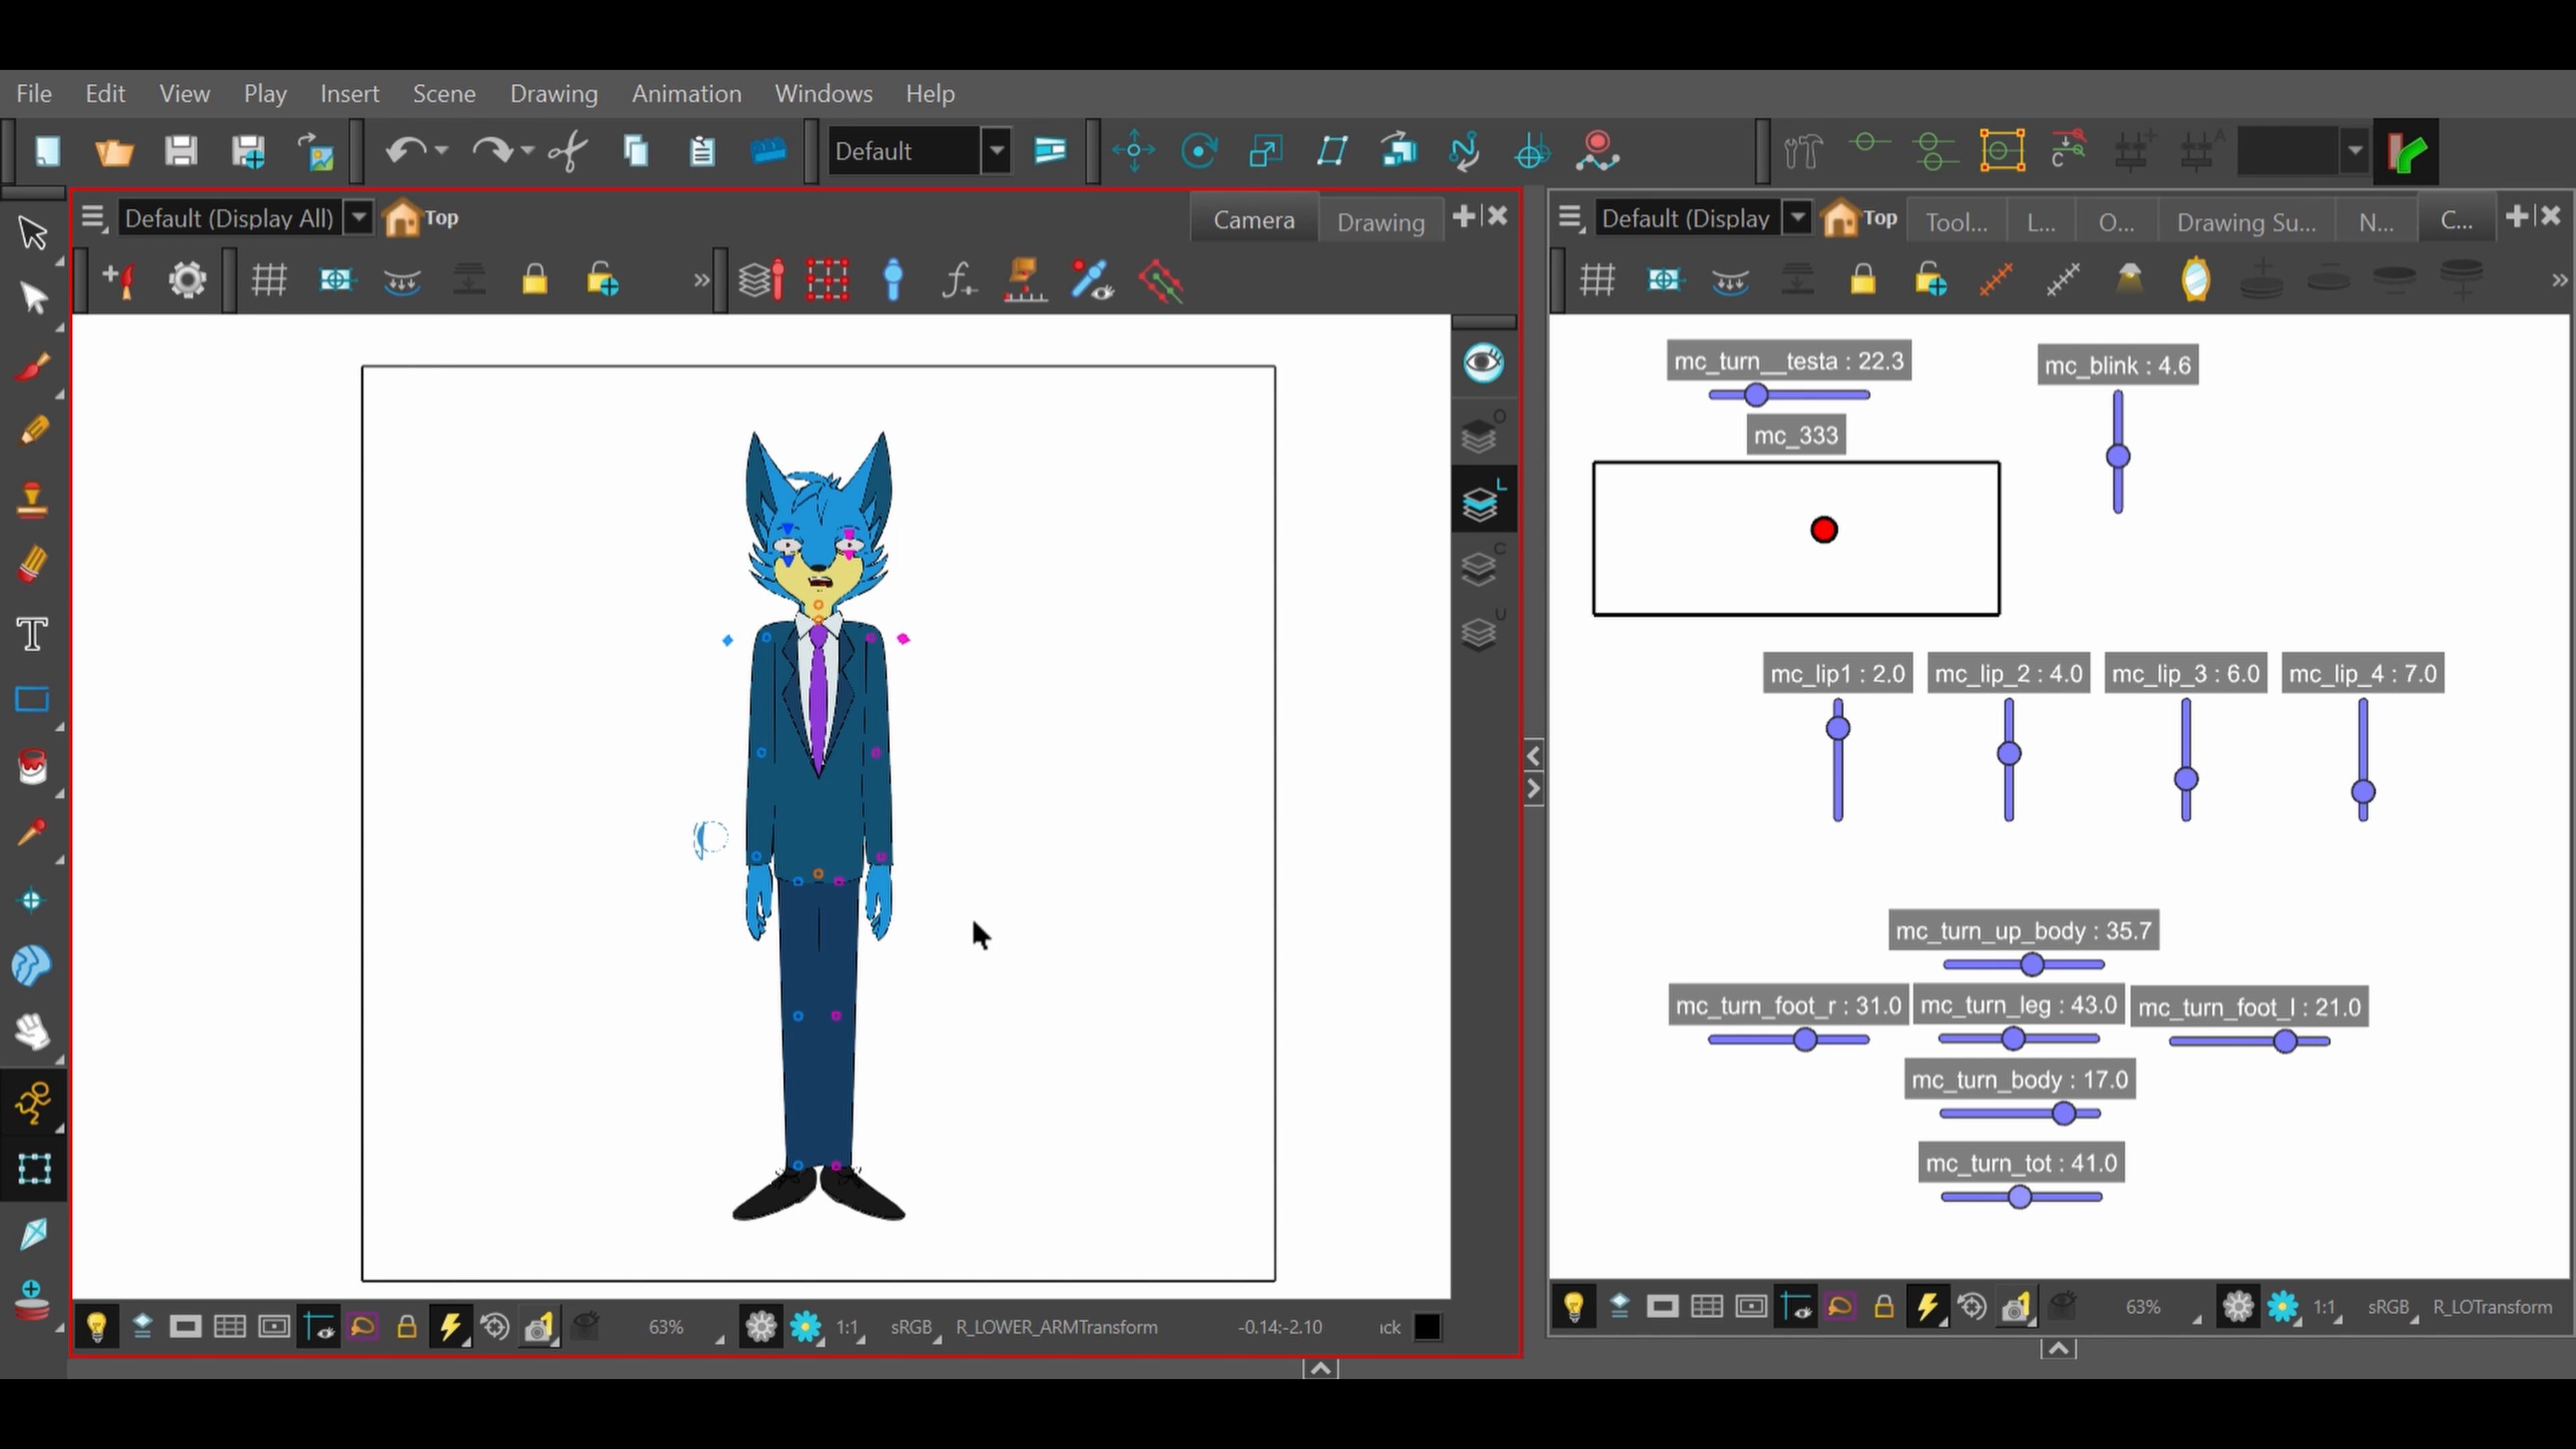
Task: Toggle the light bulb in right view status bar
Action: pos(1574,1307)
